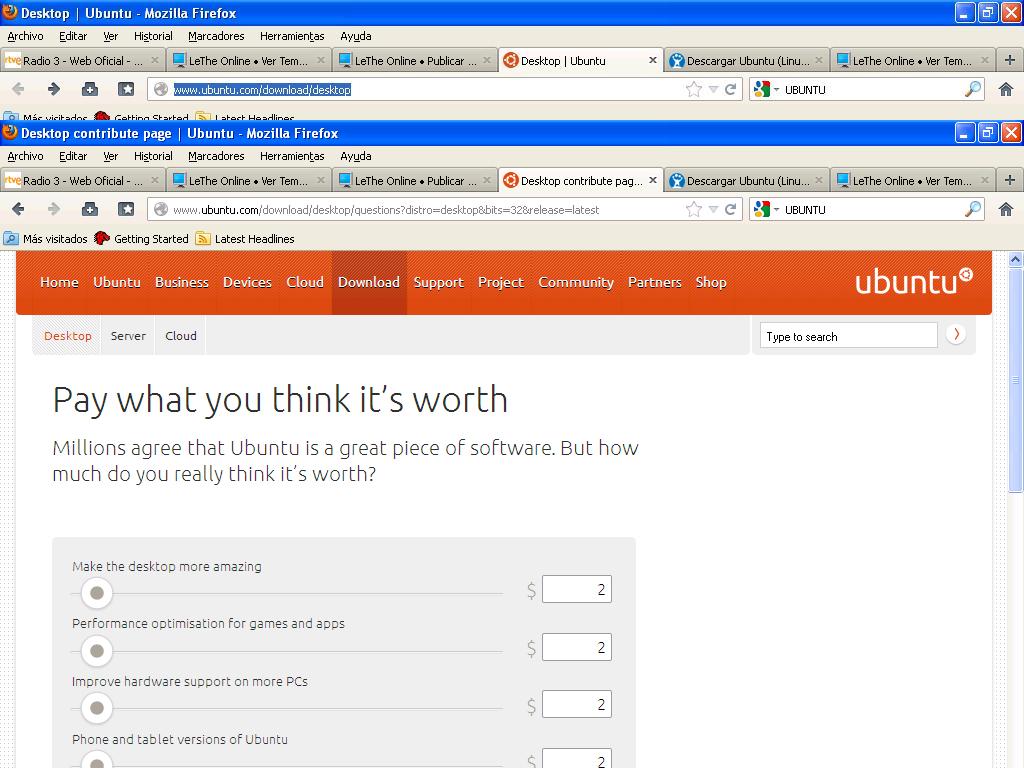Open Historial menu in contribute page window
Image resolution: width=1024 pixels, height=768 pixels.
click(x=153, y=156)
